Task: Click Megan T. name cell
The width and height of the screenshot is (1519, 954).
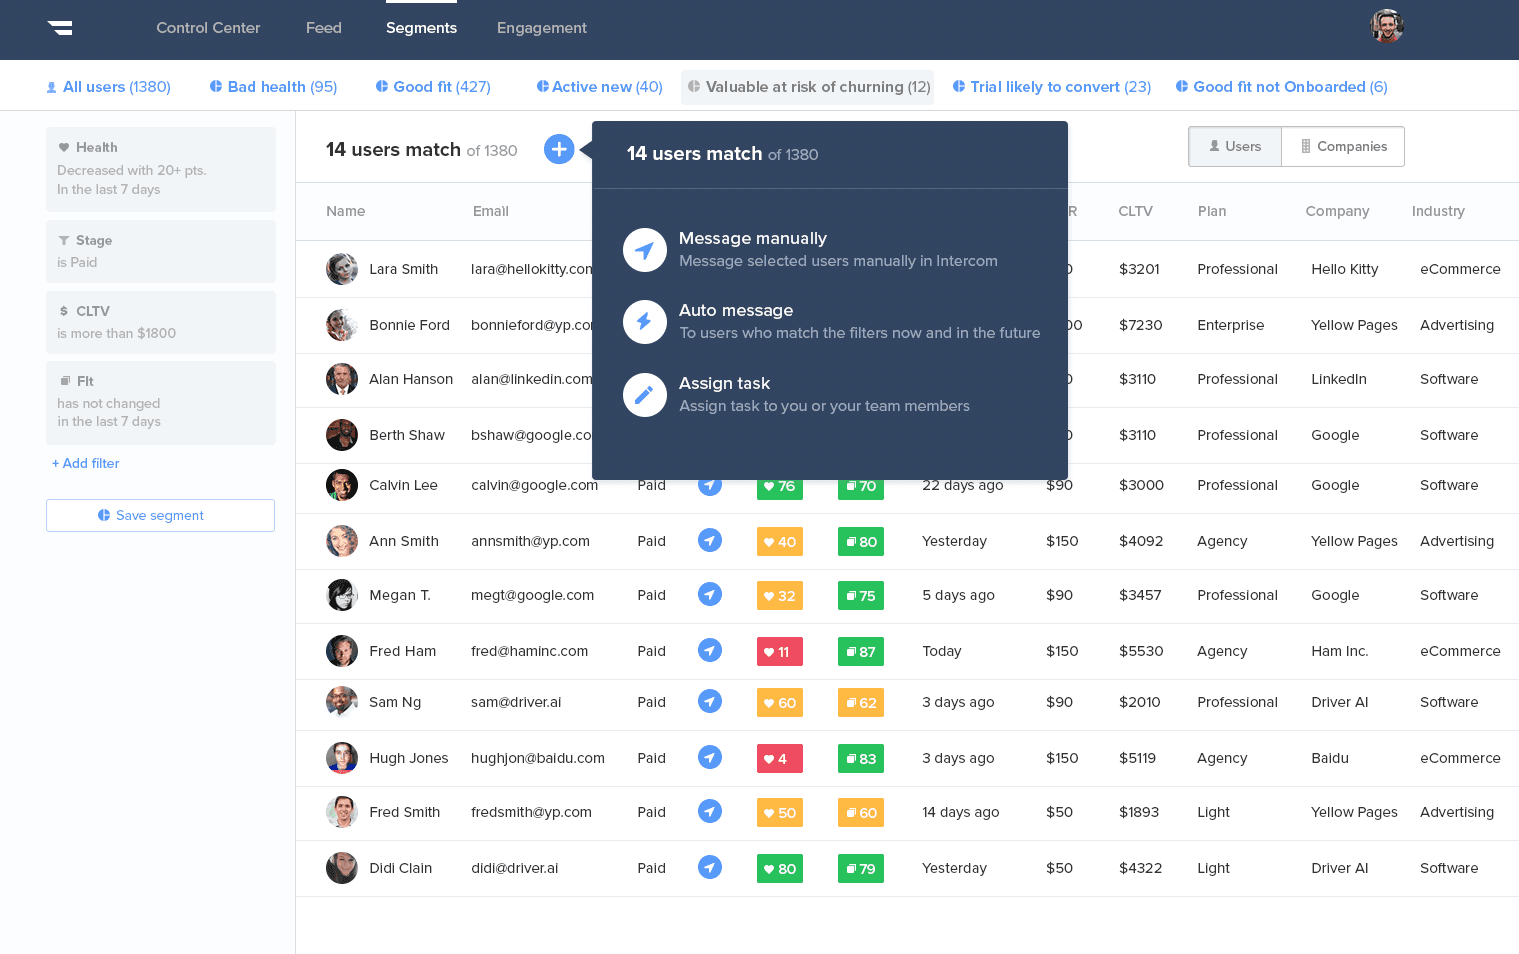Action: [400, 595]
